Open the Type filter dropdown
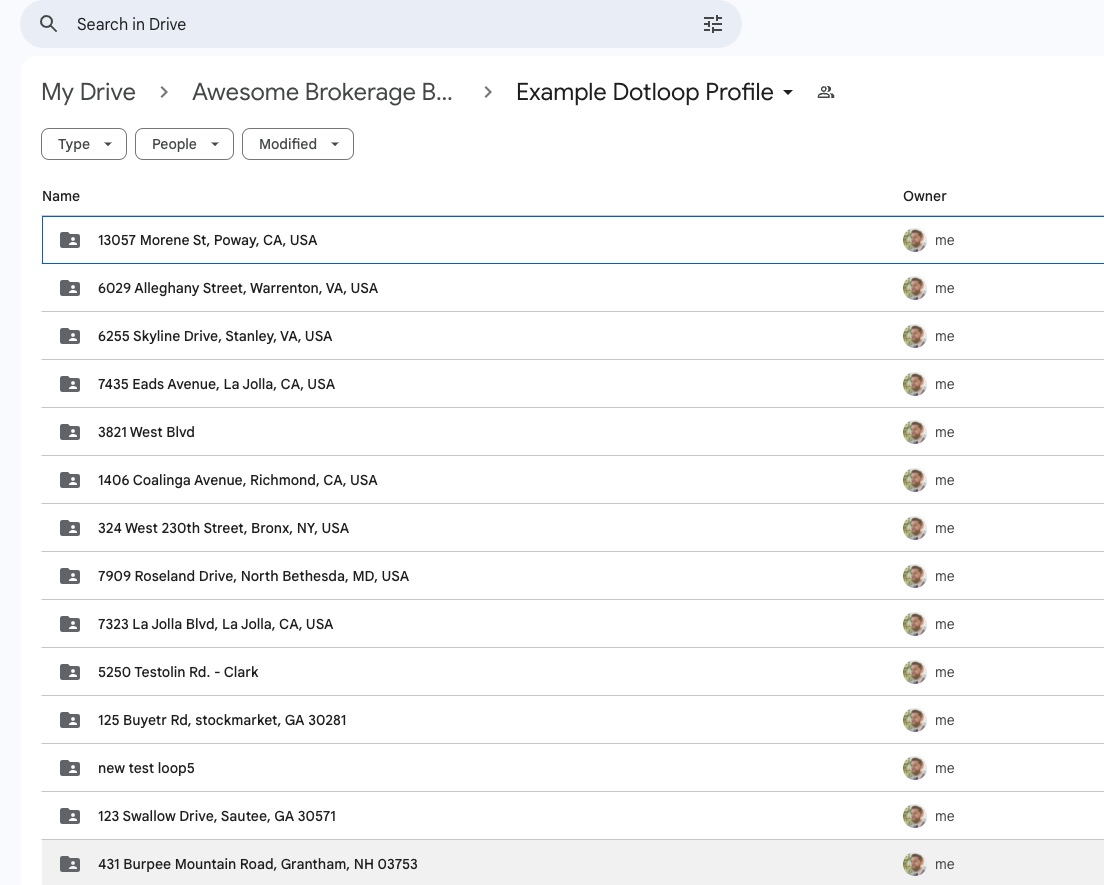Image resolution: width=1104 pixels, height=885 pixels. (x=84, y=144)
